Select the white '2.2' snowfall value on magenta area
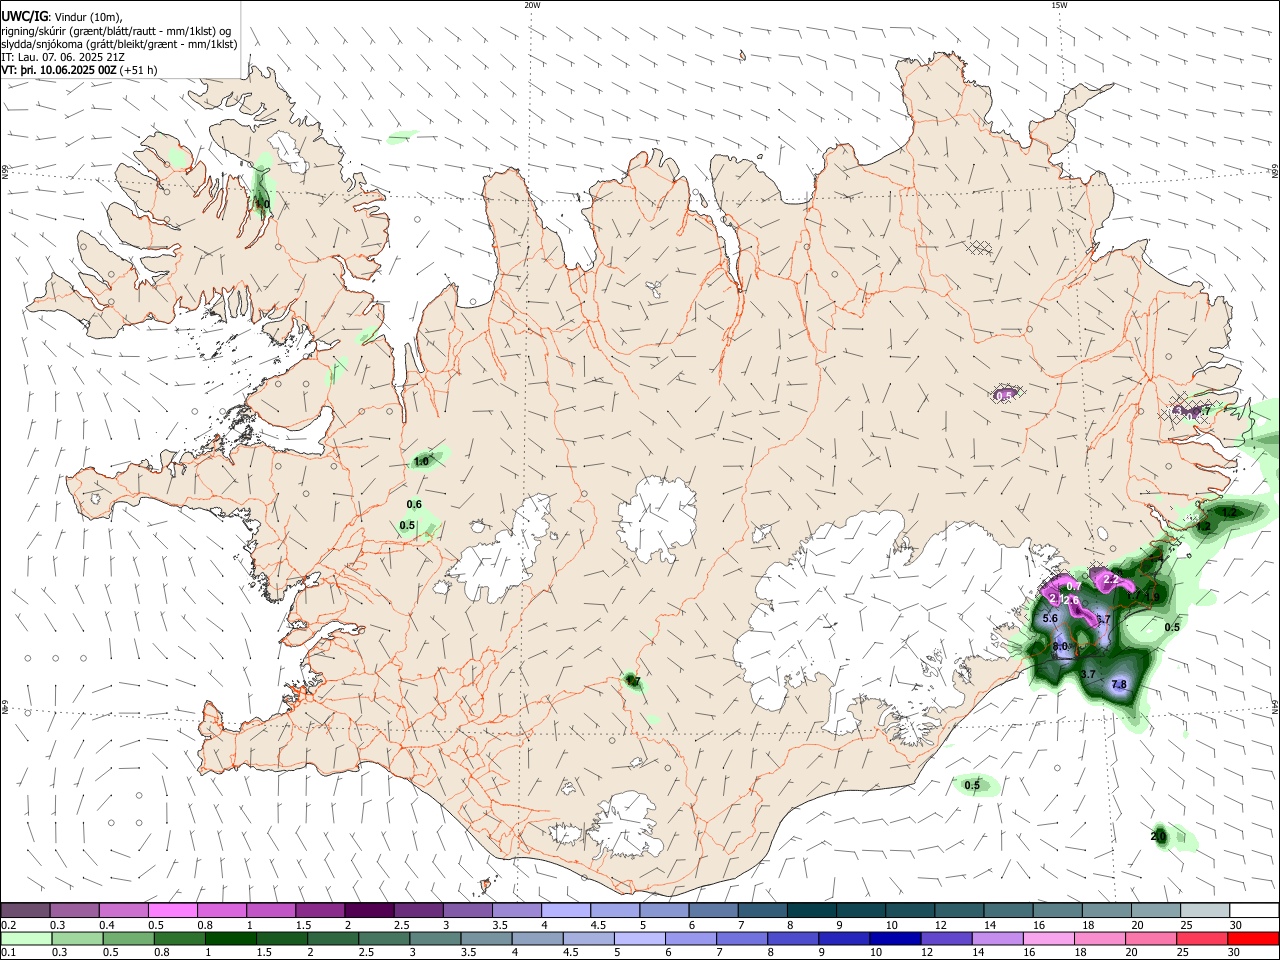The width and height of the screenshot is (1280, 960). [1110, 579]
